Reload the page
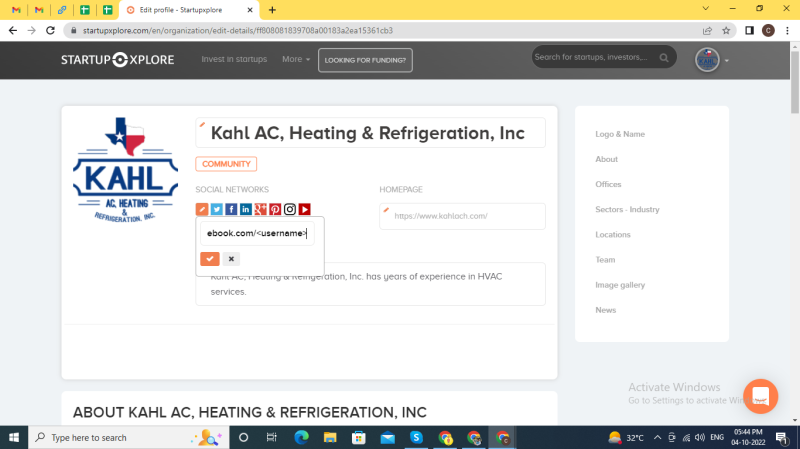Image resolution: width=800 pixels, height=449 pixels. [x=50, y=31]
